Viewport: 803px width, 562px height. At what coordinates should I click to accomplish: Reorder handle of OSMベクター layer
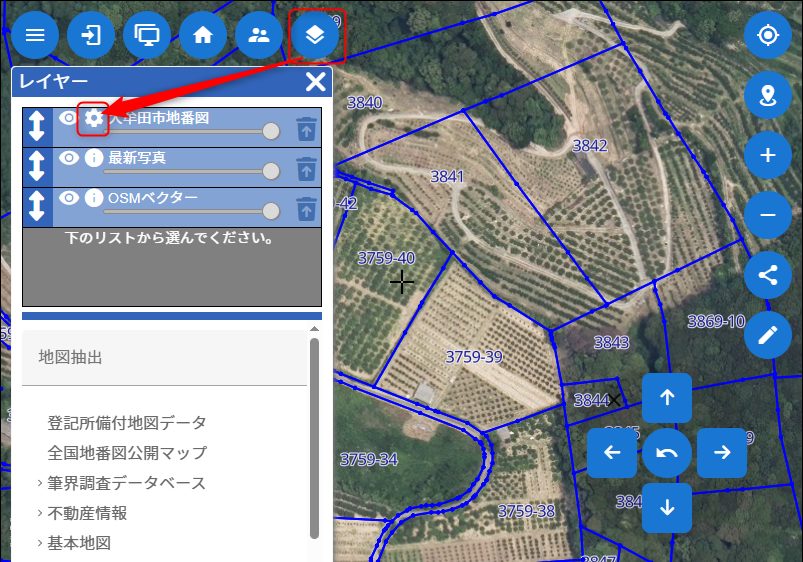(x=37, y=207)
